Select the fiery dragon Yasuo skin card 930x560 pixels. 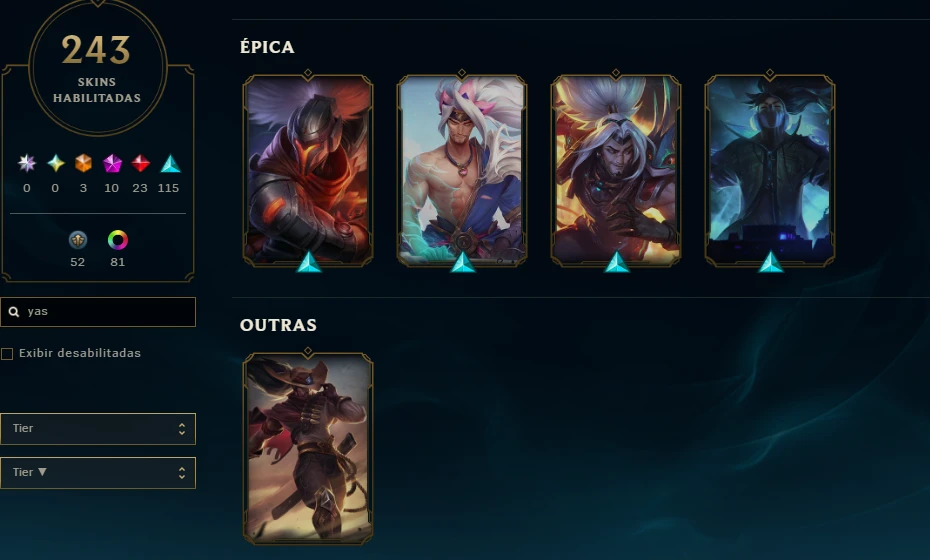(x=616, y=170)
